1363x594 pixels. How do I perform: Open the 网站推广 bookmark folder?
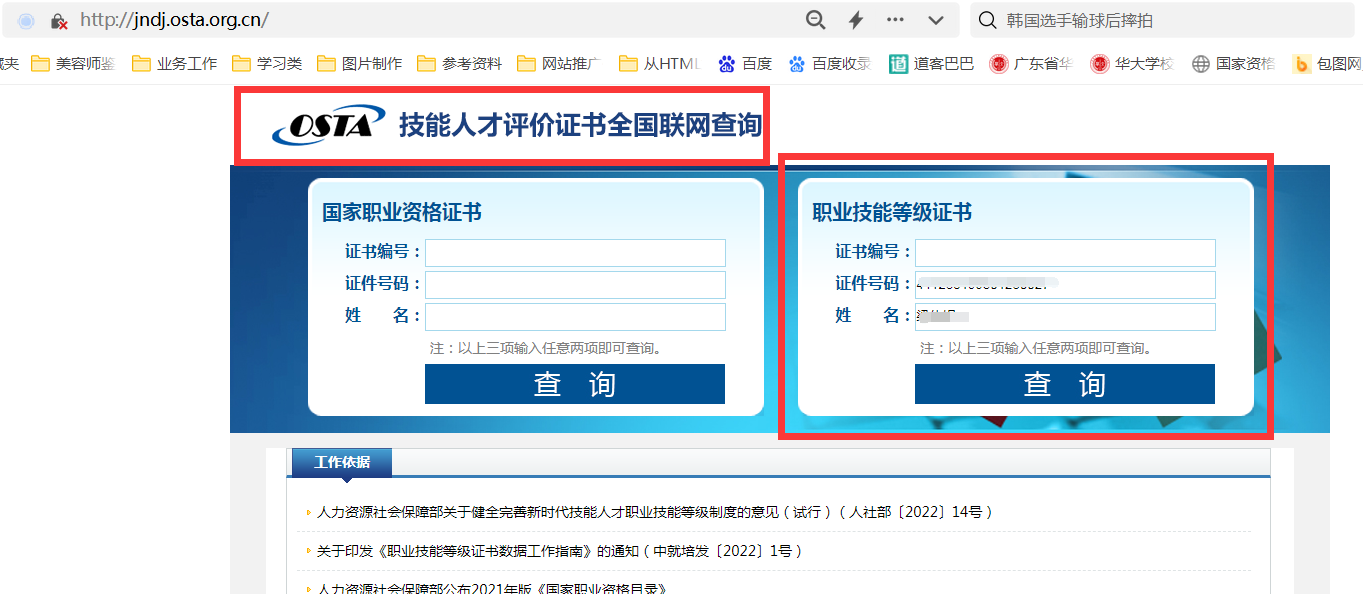tap(558, 64)
